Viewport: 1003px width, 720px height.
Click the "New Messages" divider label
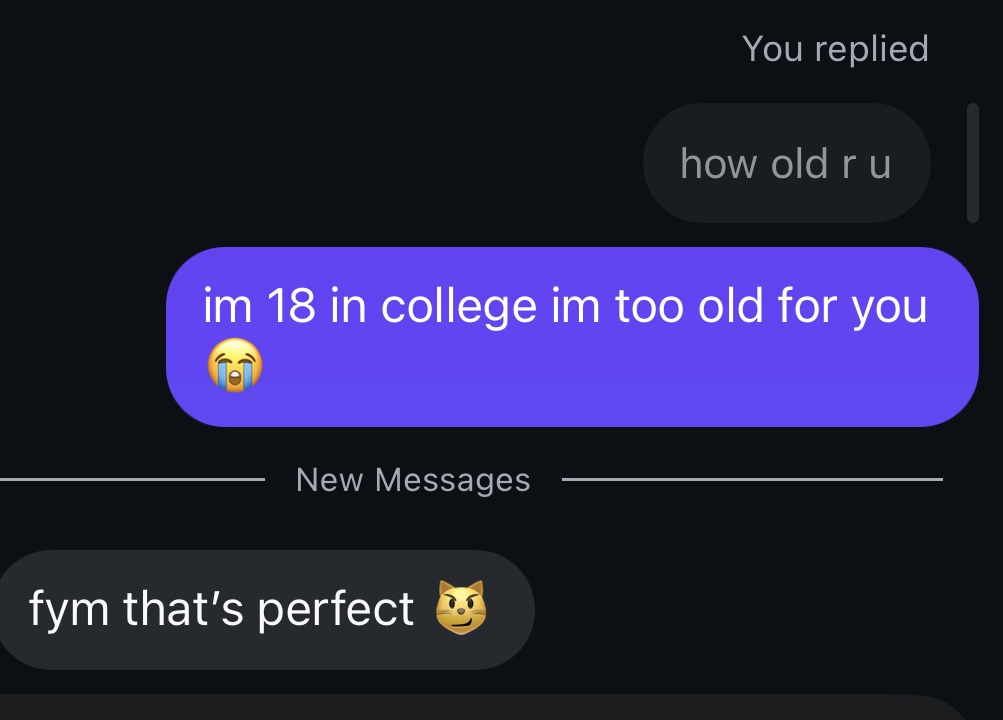click(x=413, y=480)
